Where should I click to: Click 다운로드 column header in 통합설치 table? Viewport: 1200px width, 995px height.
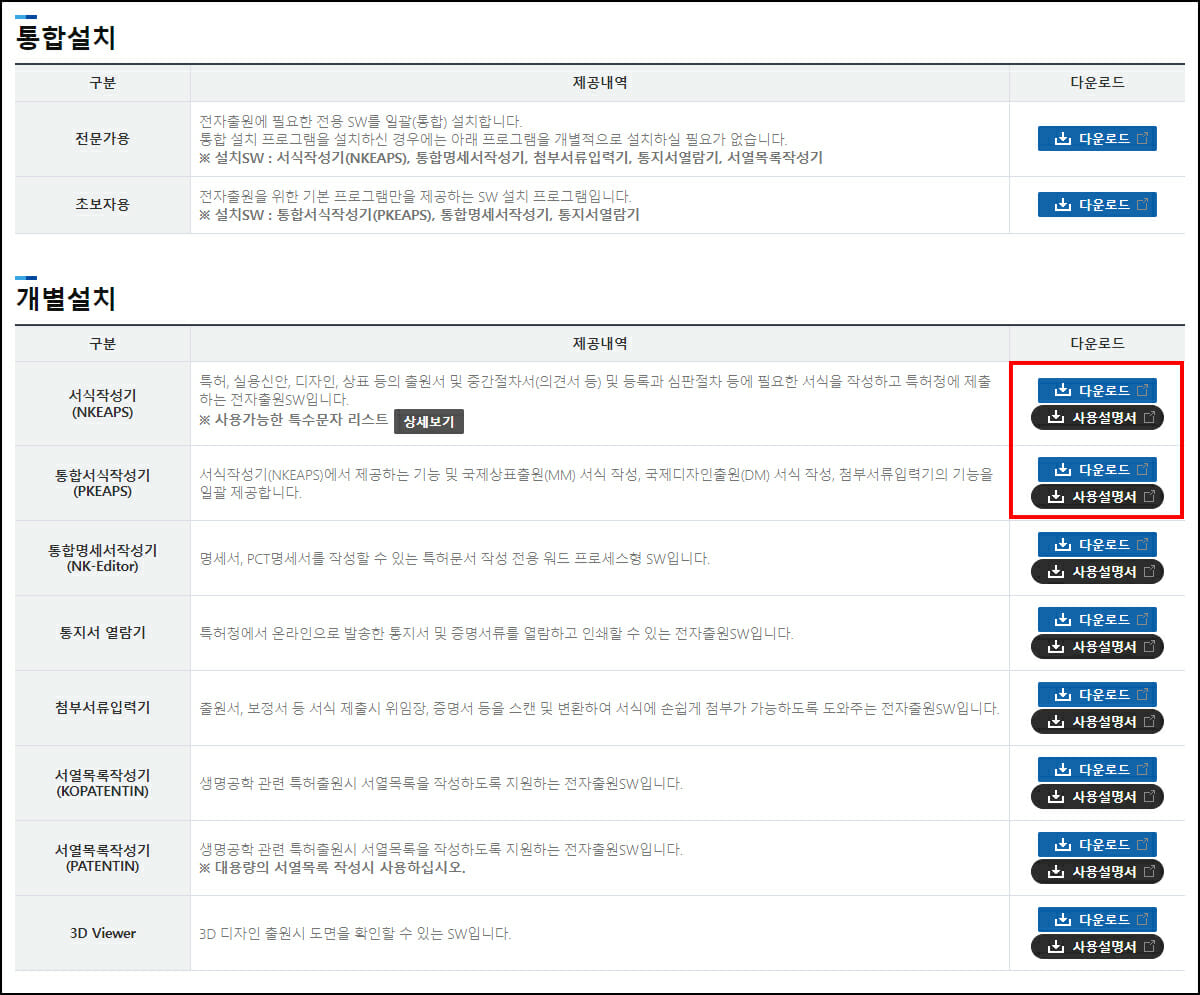1097,83
